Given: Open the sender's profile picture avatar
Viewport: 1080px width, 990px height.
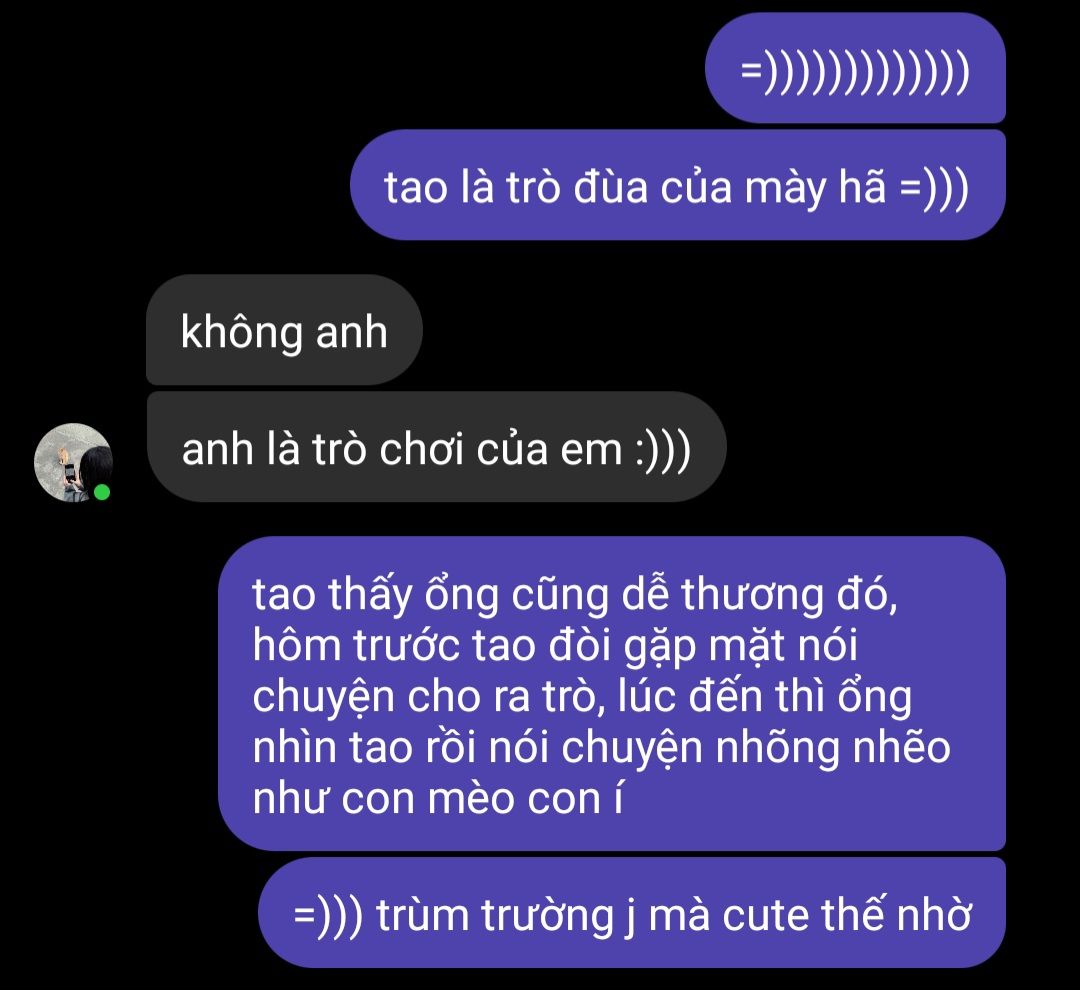Looking at the screenshot, I should 73,462.
